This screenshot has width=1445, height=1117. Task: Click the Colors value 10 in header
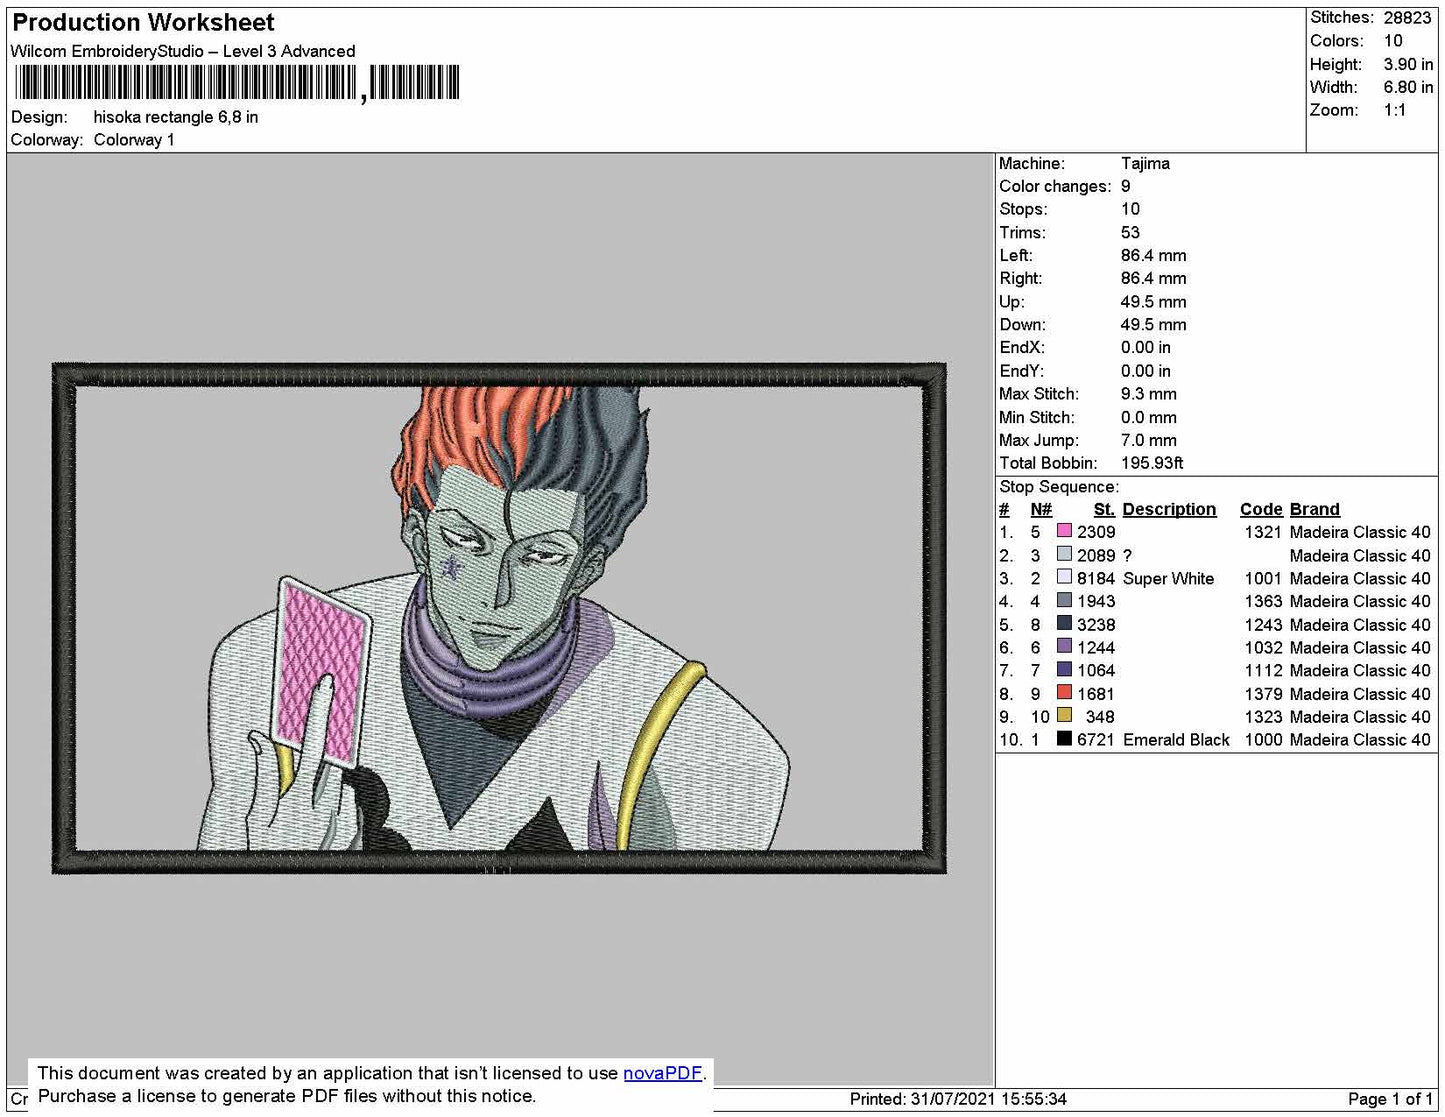coord(1393,41)
